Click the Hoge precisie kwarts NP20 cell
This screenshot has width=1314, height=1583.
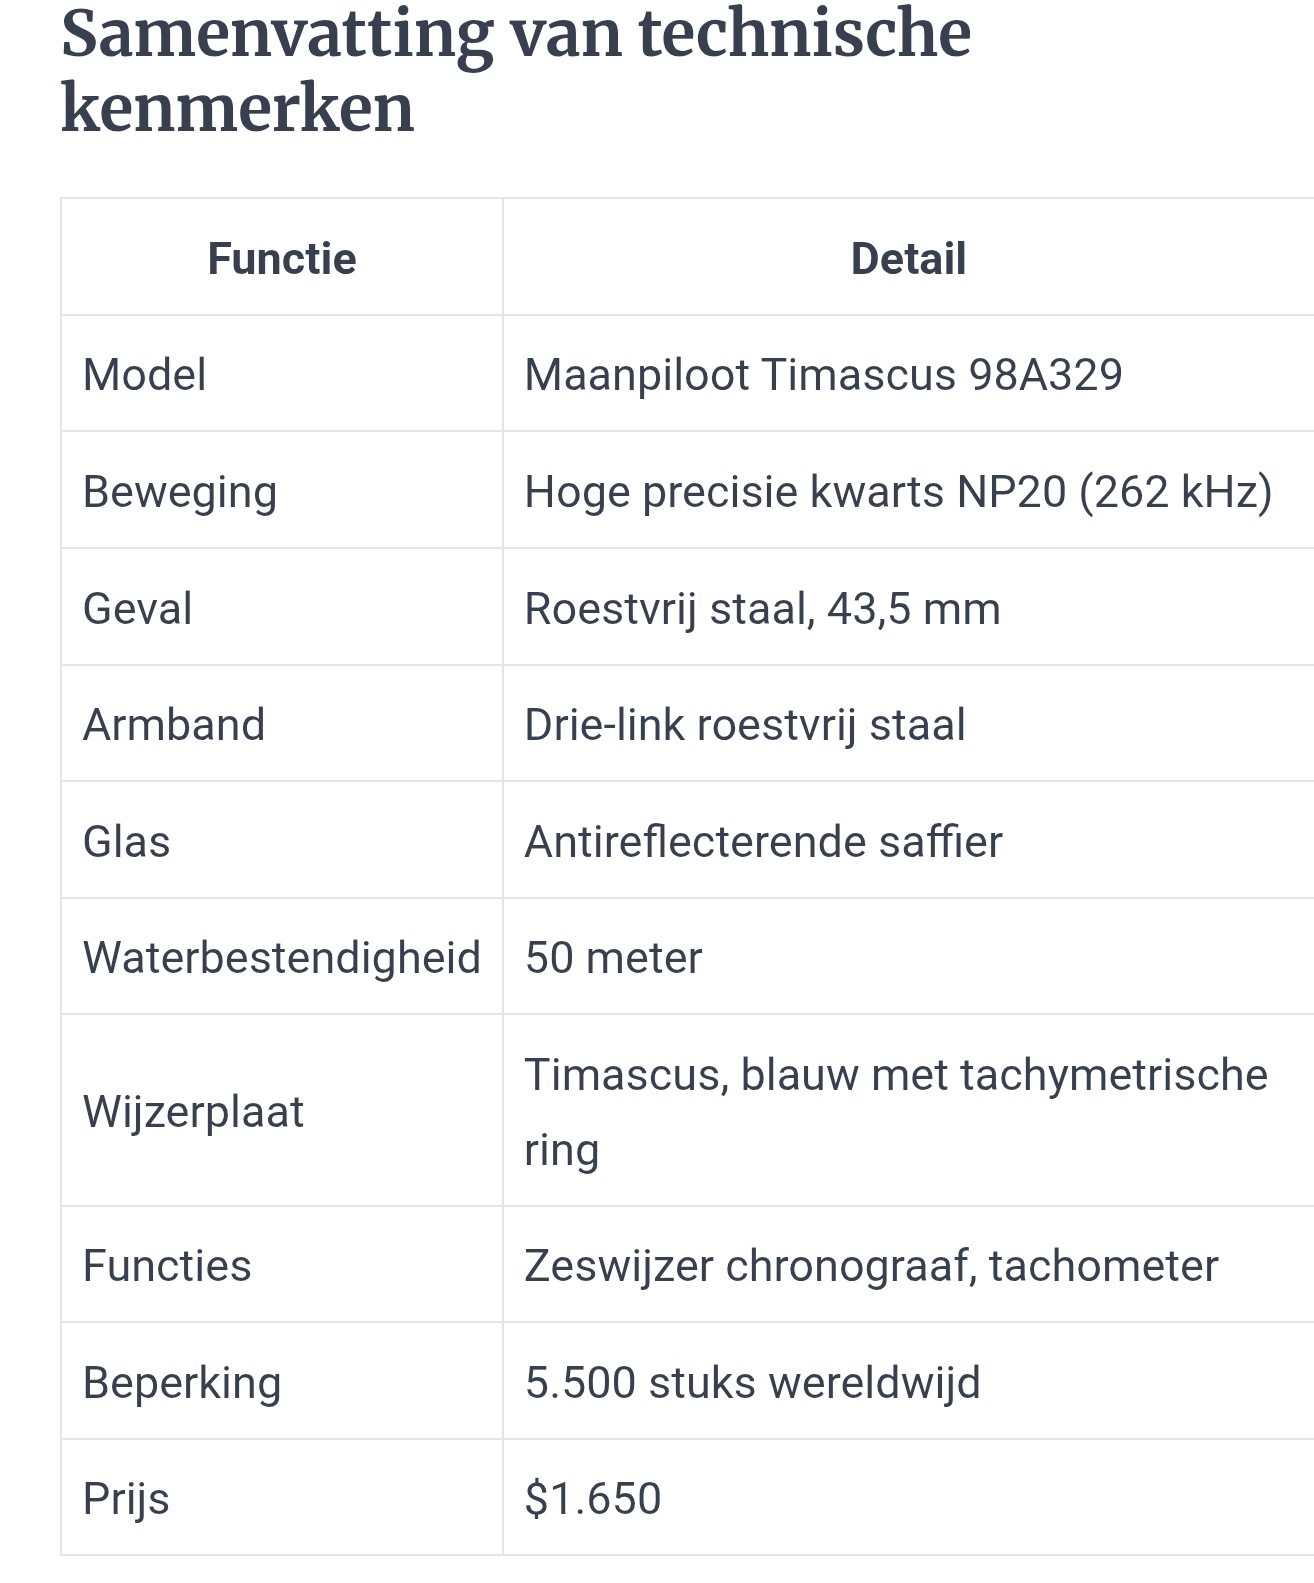coord(908,491)
